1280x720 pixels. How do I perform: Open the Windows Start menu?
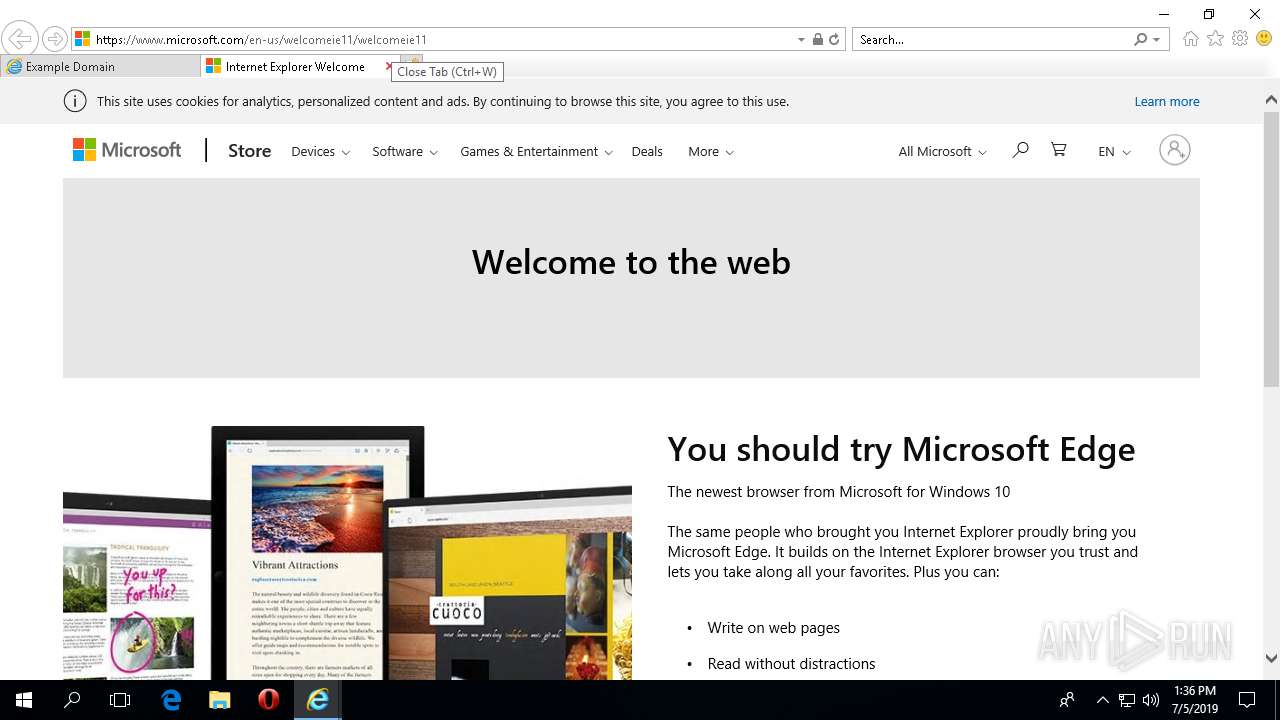click(x=24, y=700)
